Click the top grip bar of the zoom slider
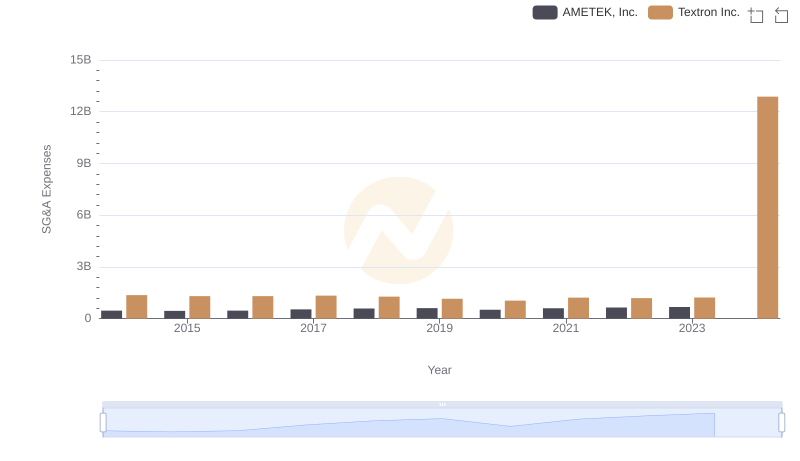Viewport: 800px width, 461px height. (442, 404)
